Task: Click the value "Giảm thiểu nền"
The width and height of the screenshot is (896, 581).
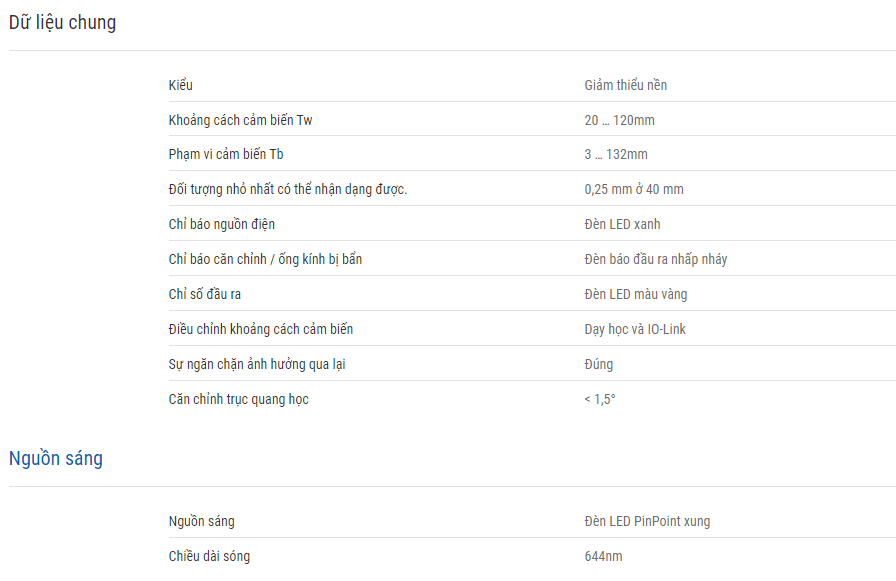Action: click(626, 85)
